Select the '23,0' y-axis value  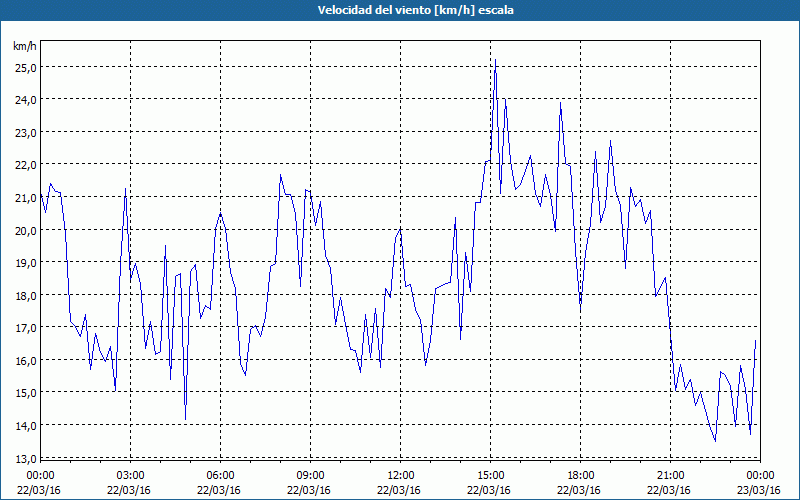coord(24,132)
